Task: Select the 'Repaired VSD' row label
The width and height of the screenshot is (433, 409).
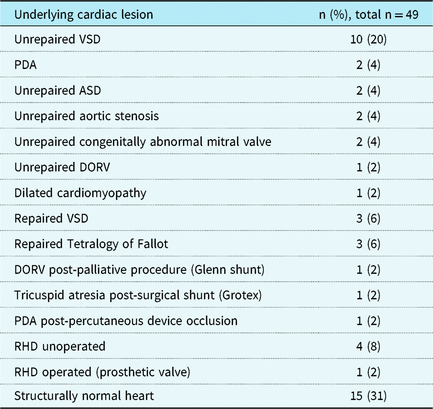Action: point(51,218)
